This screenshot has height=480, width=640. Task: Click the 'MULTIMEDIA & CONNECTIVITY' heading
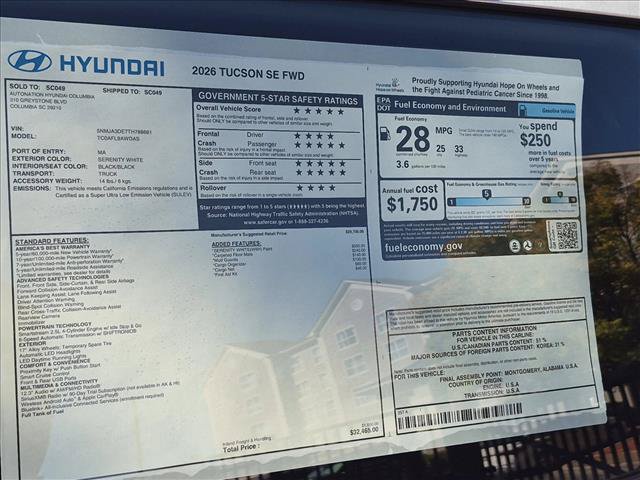point(59,385)
